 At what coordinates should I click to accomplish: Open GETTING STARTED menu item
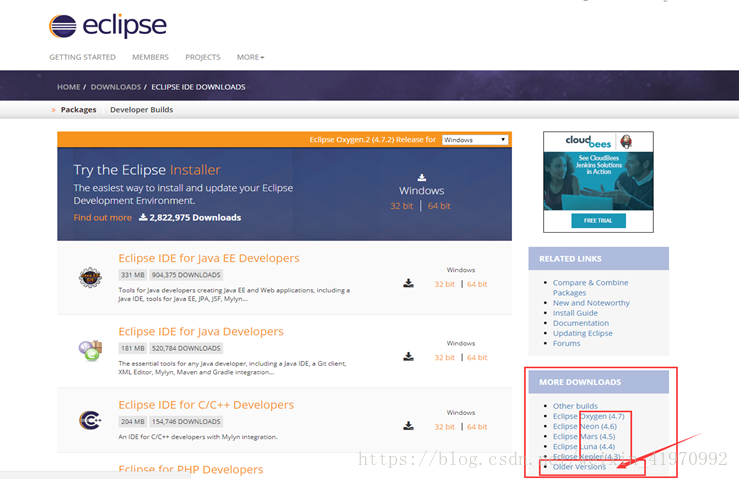pyautogui.click(x=82, y=57)
